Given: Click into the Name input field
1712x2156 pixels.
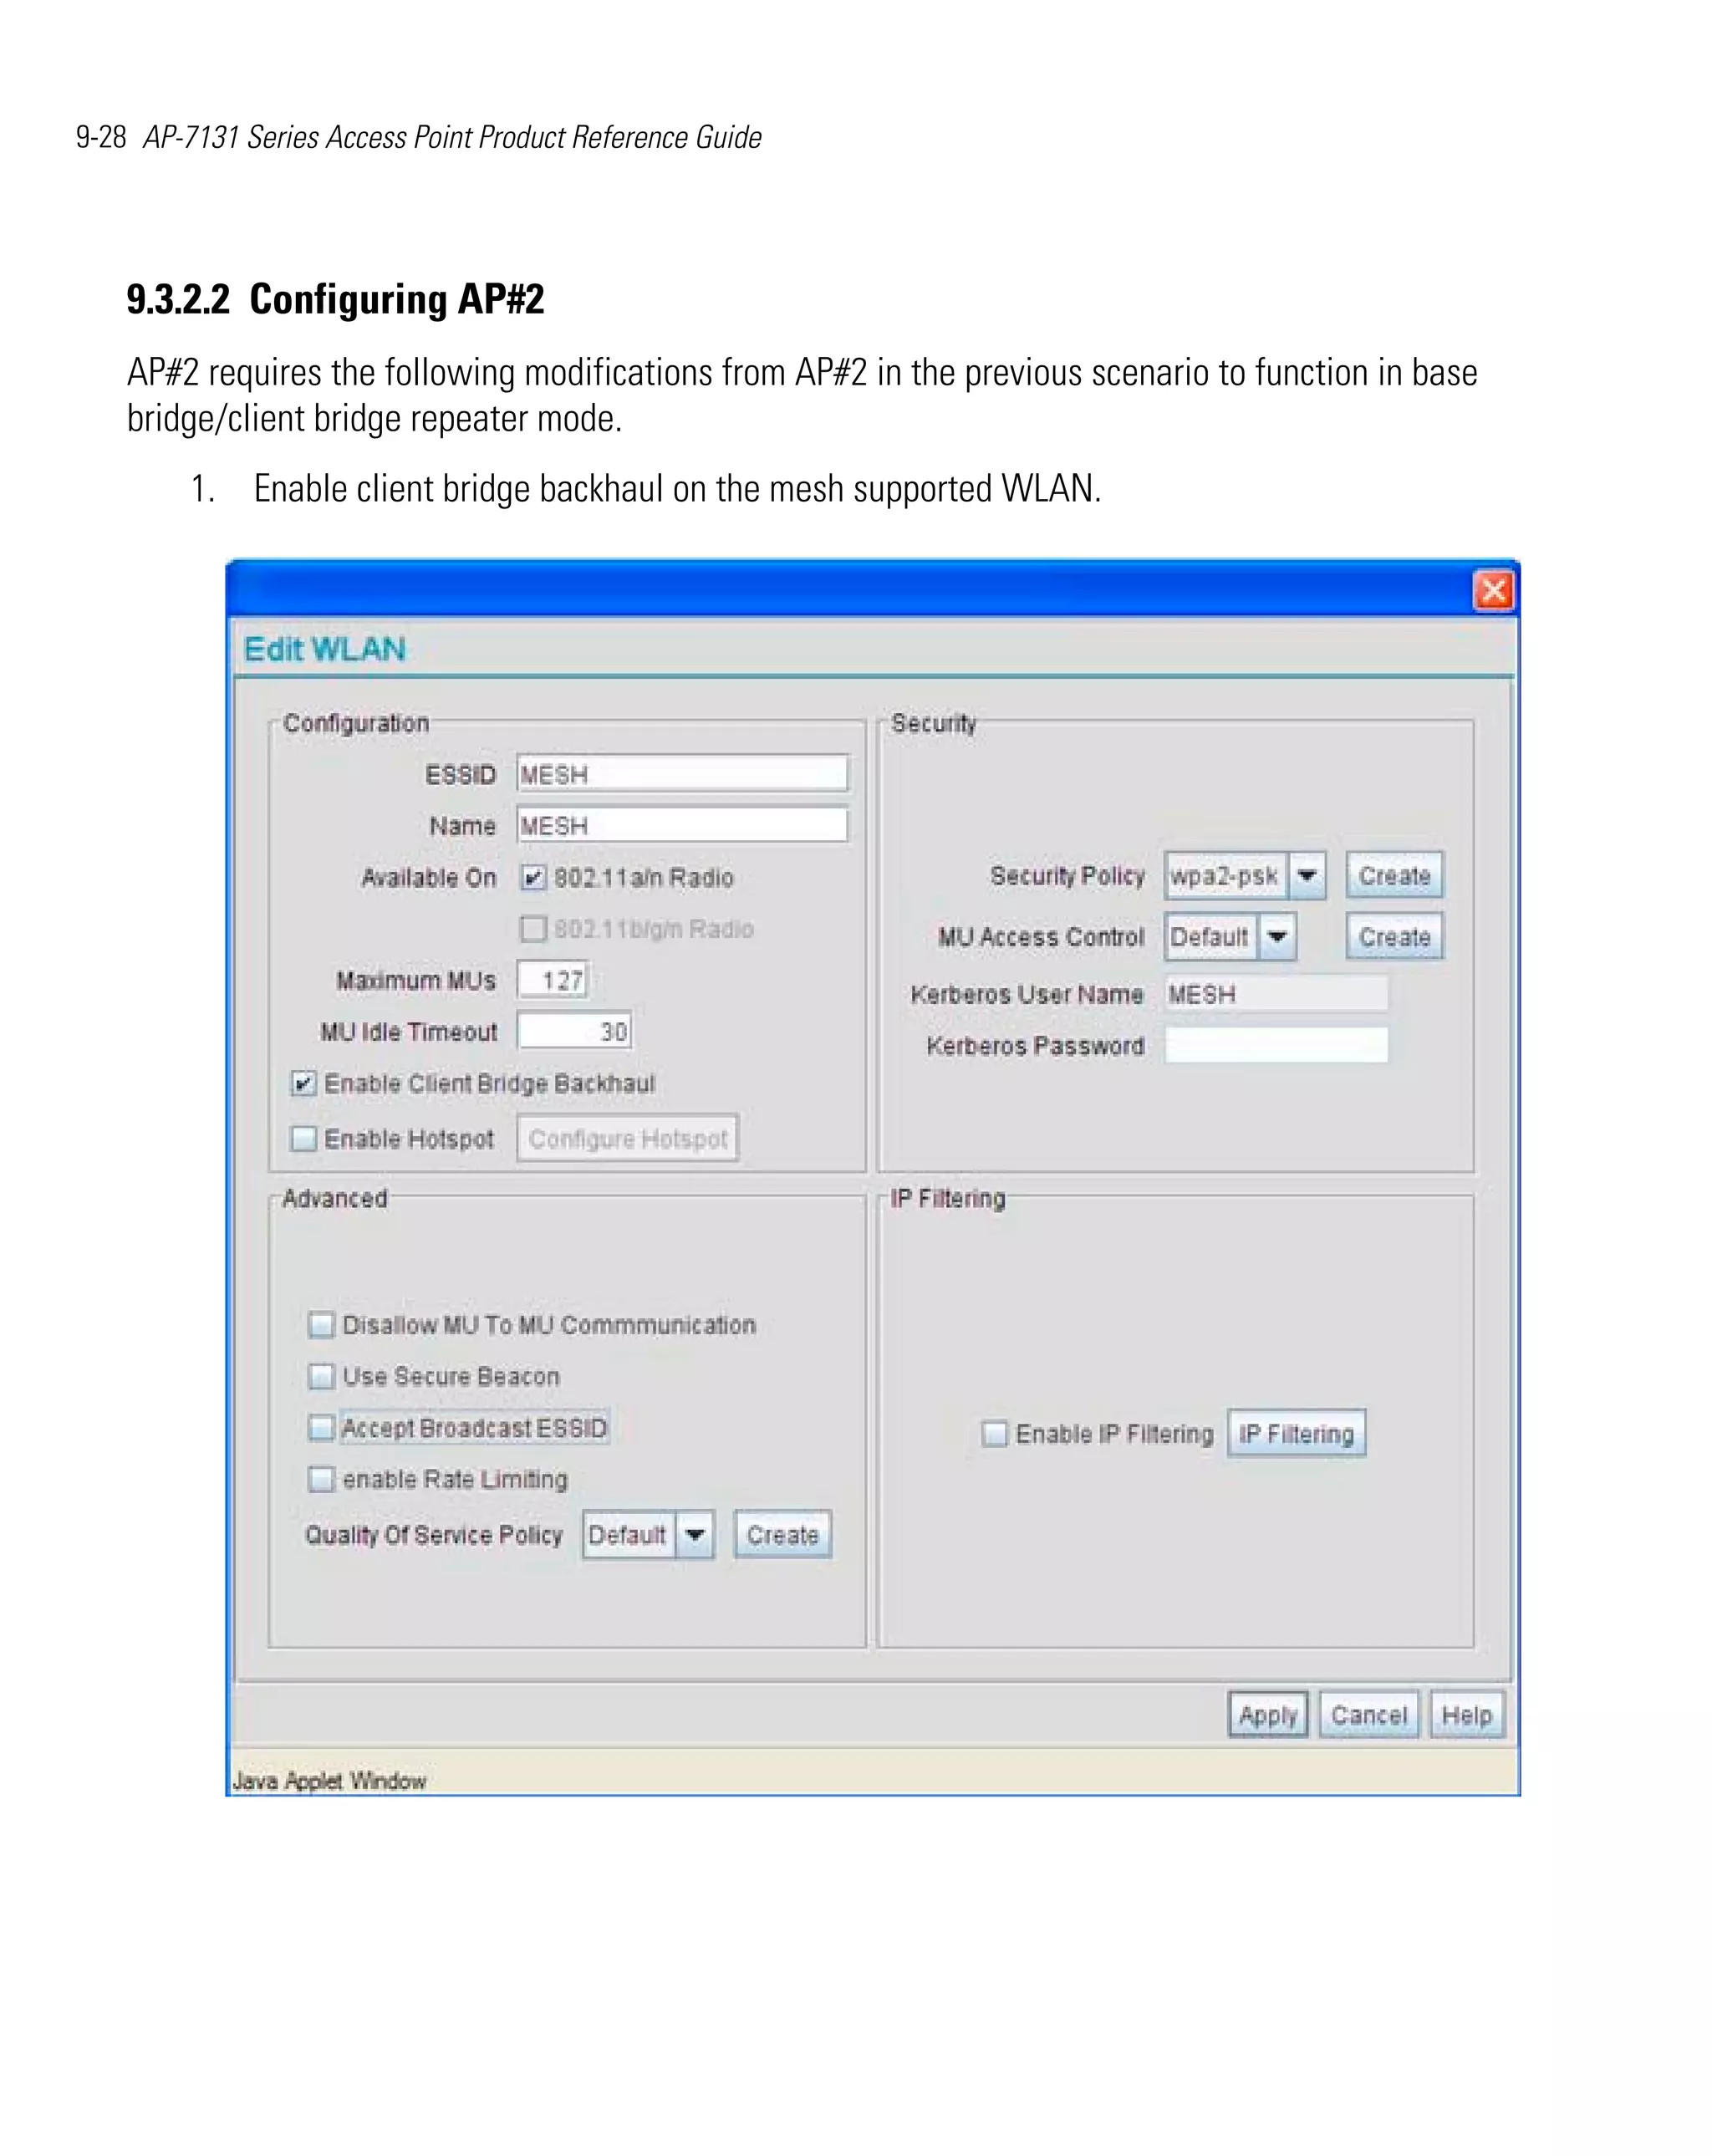Looking at the screenshot, I should 682,825.
